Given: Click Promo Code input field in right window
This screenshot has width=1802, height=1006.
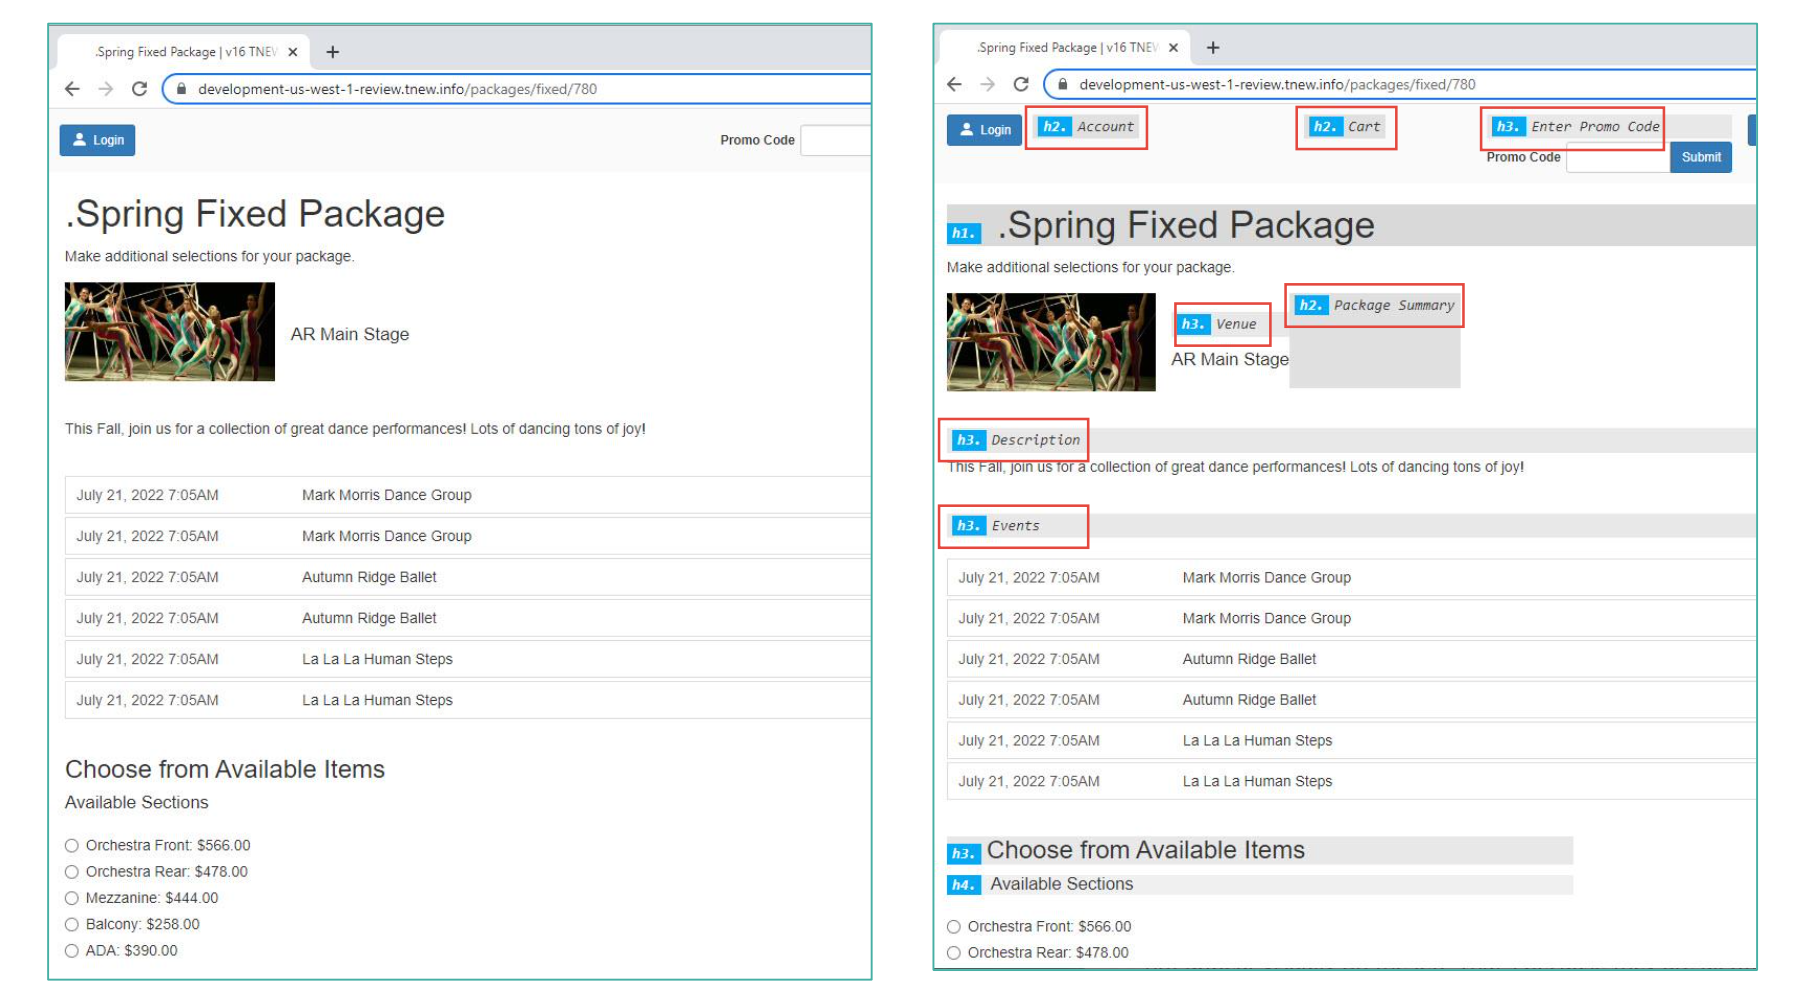Looking at the screenshot, I should pos(1617,158).
